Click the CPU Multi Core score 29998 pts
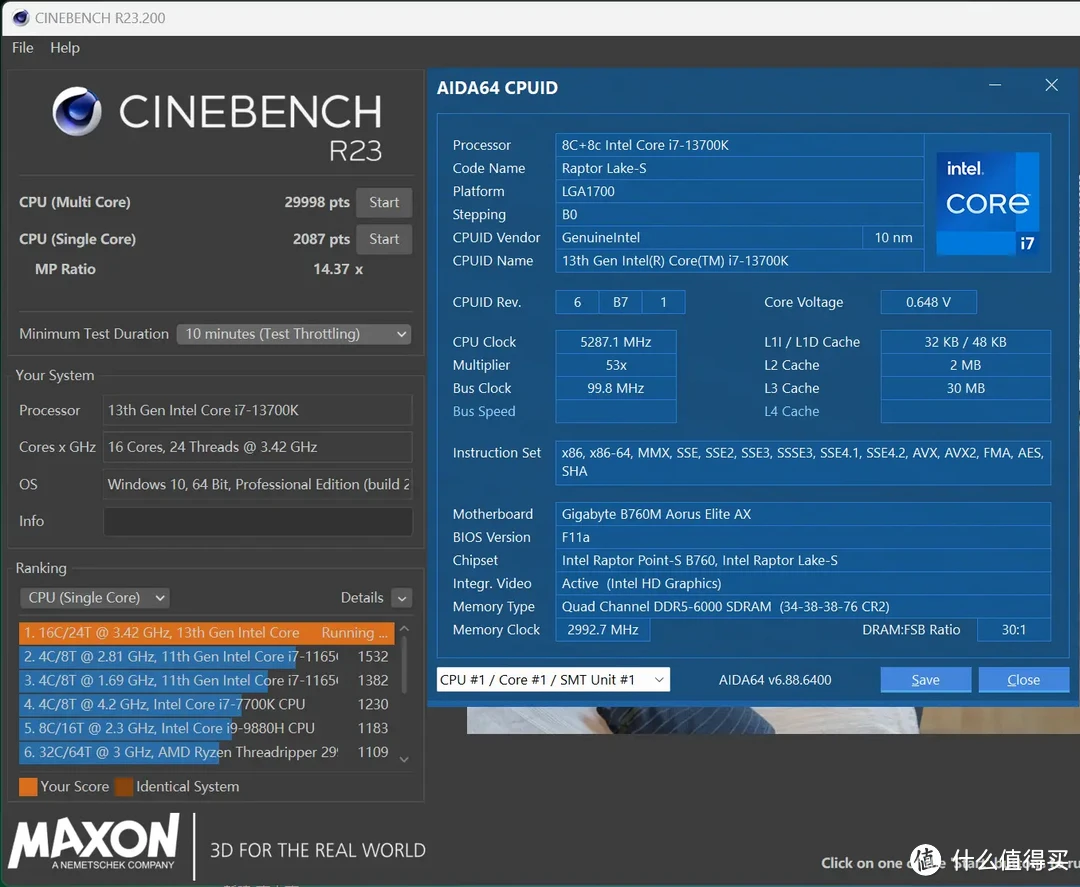 (317, 202)
